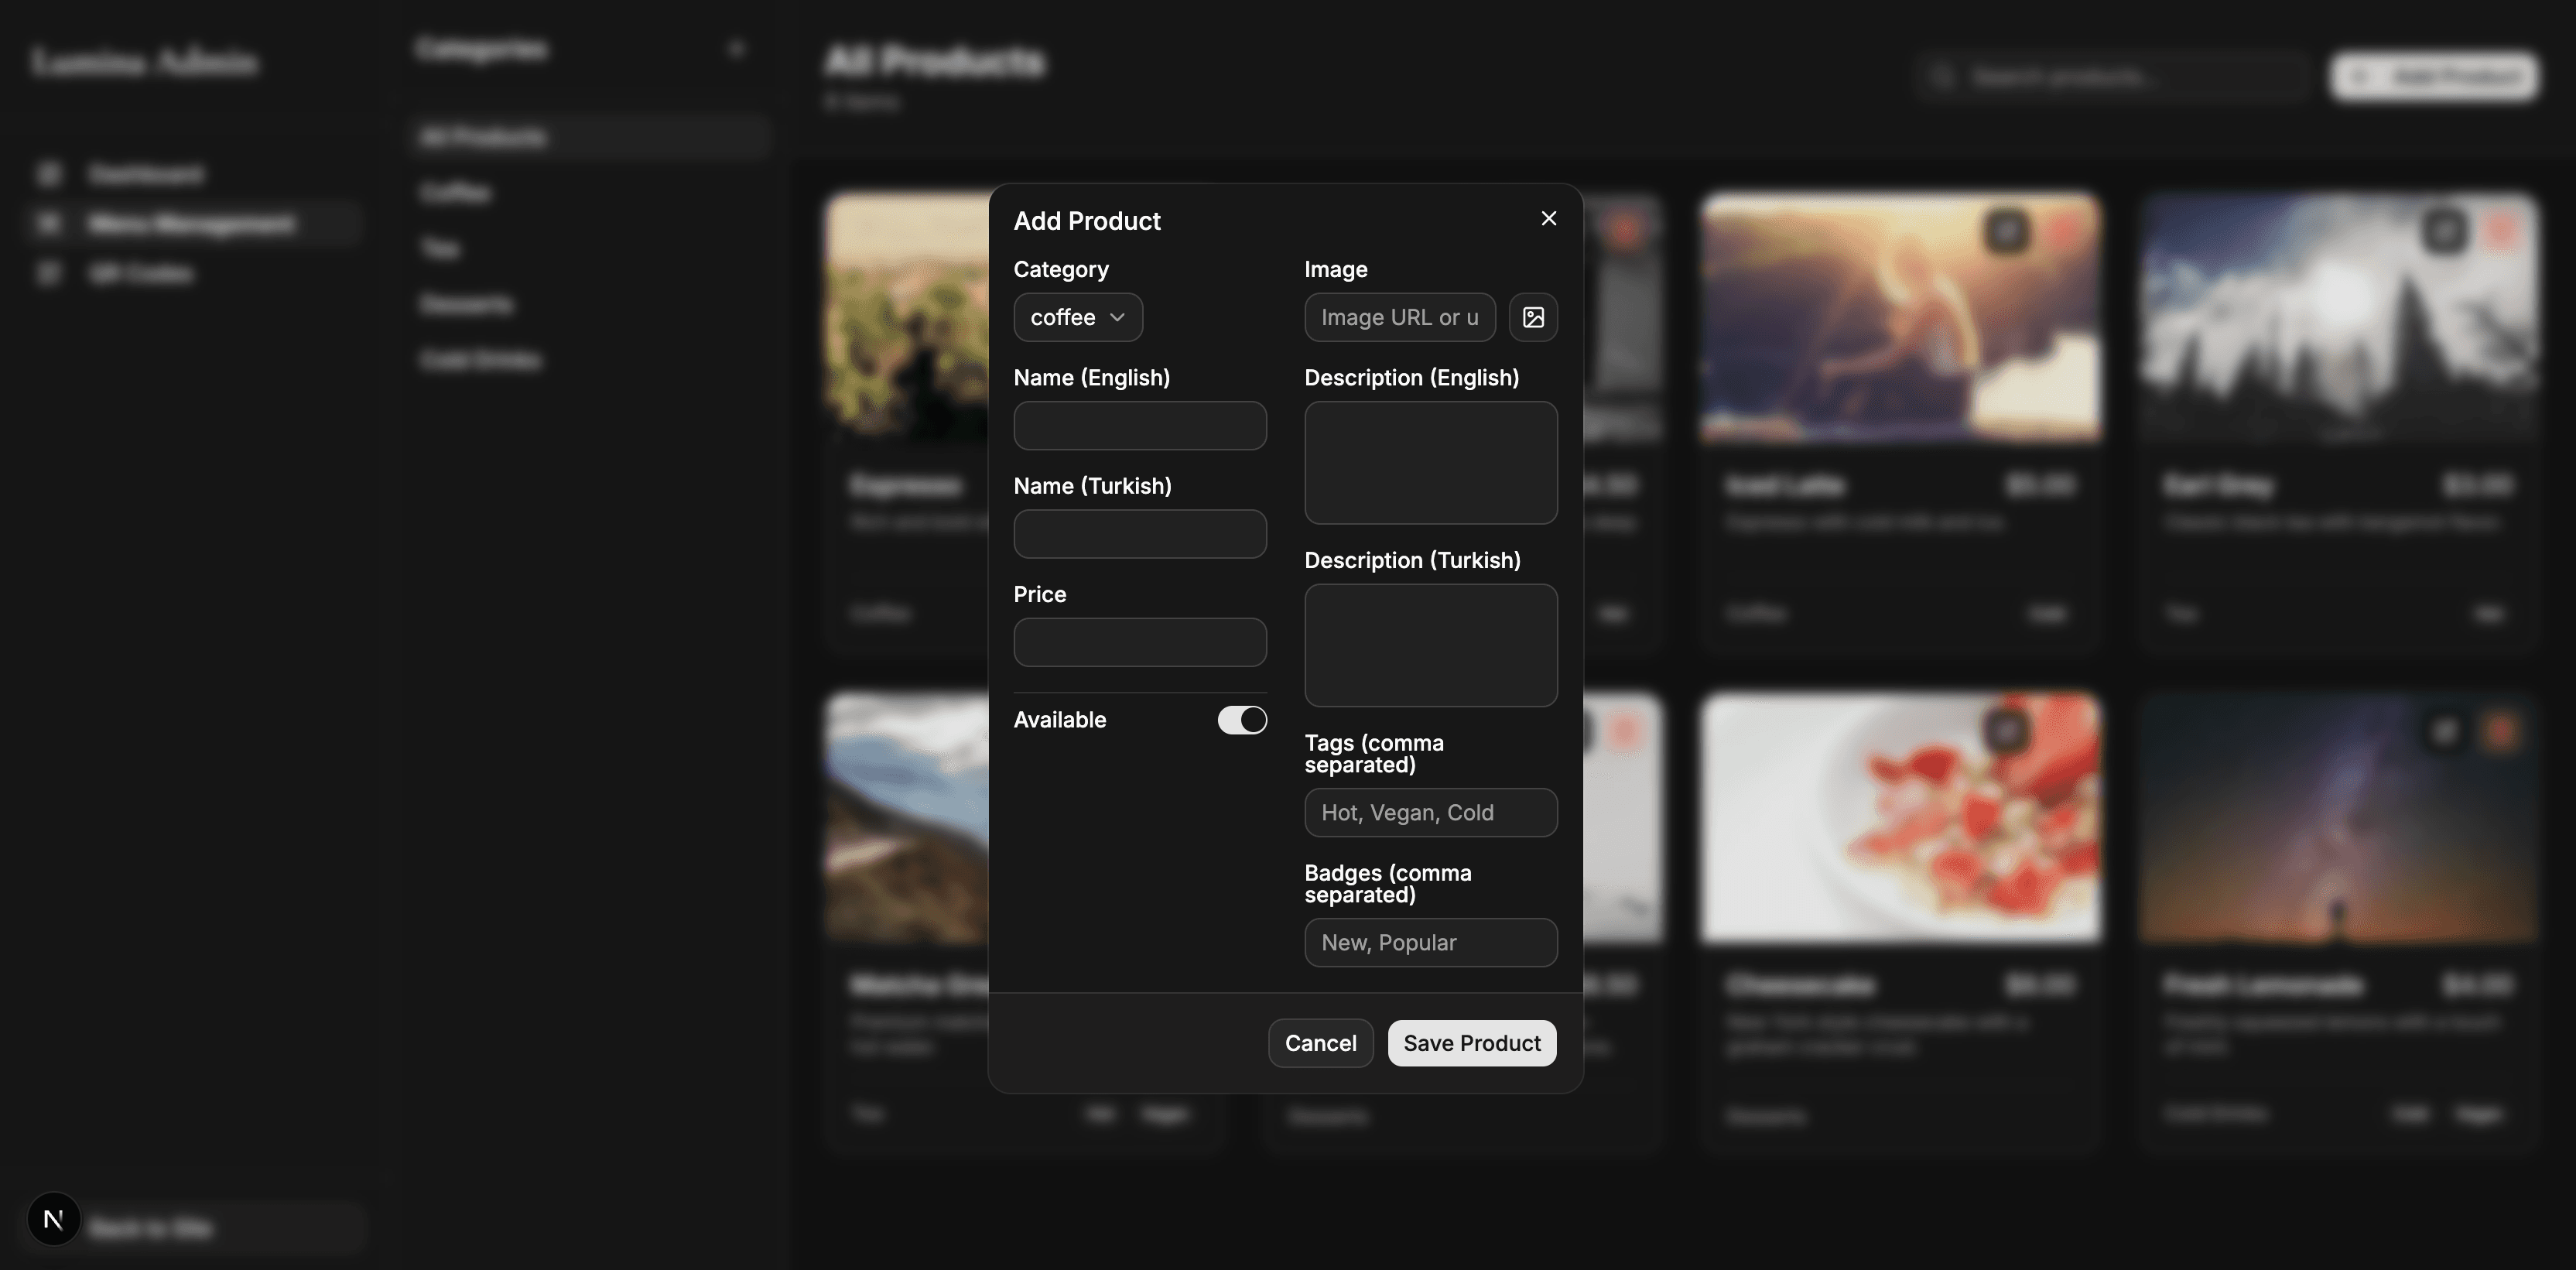The height and width of the screenshot is (1270, 2576).
Task: Click the Image URL input field
Action: [x=1400, y=317]
